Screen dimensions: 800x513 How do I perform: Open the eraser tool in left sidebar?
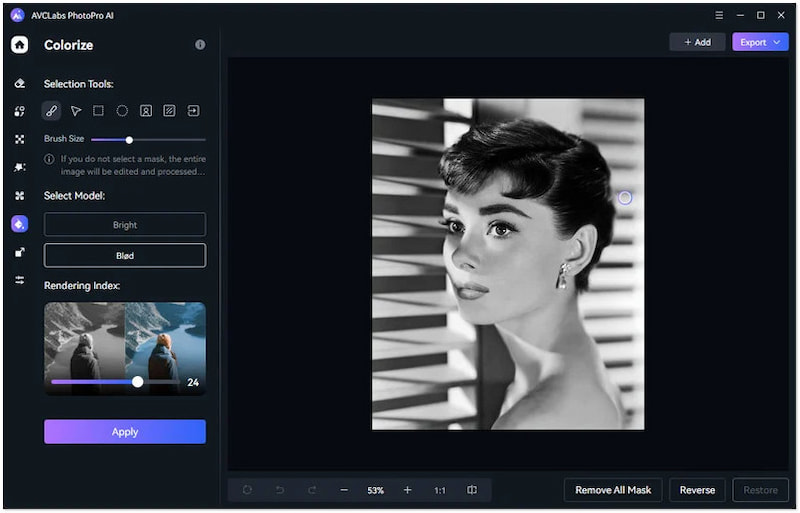tap(19, 84)
